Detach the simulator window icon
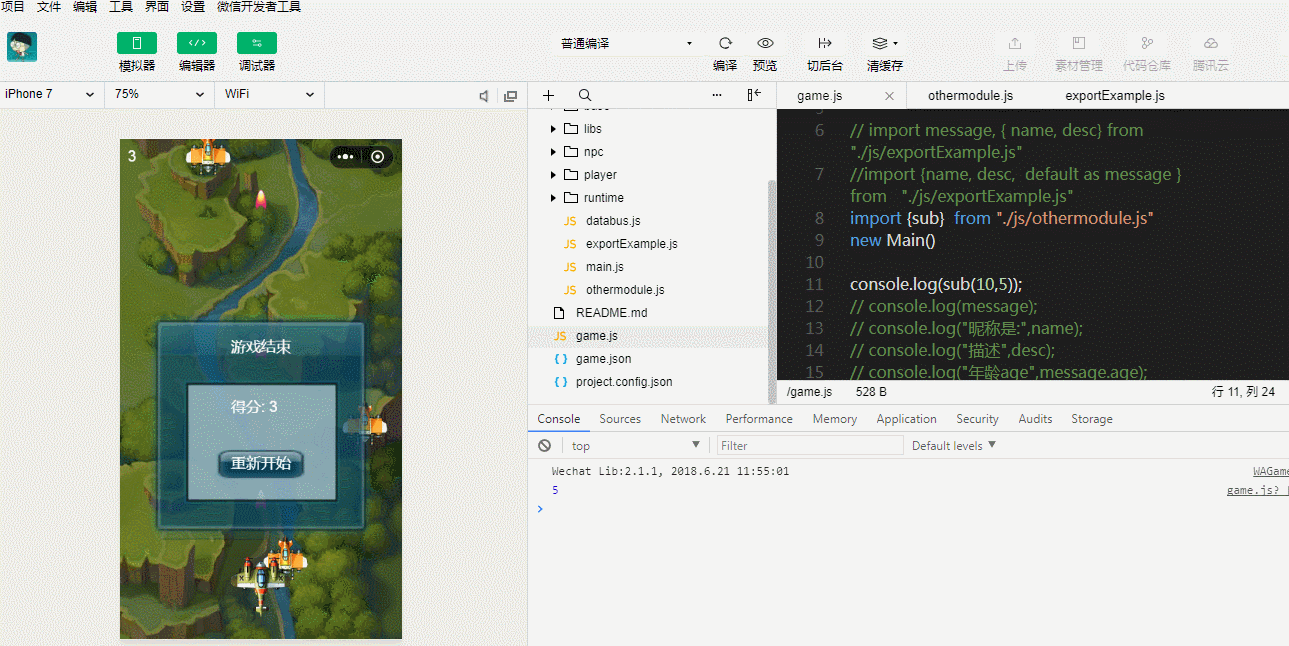This screenshot has height=646, width=1289. coord(511,96)
